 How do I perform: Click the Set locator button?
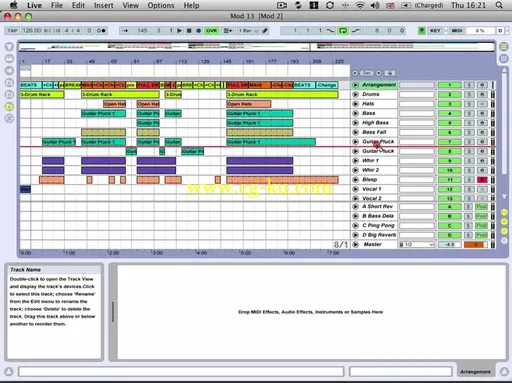pos(367,73)
